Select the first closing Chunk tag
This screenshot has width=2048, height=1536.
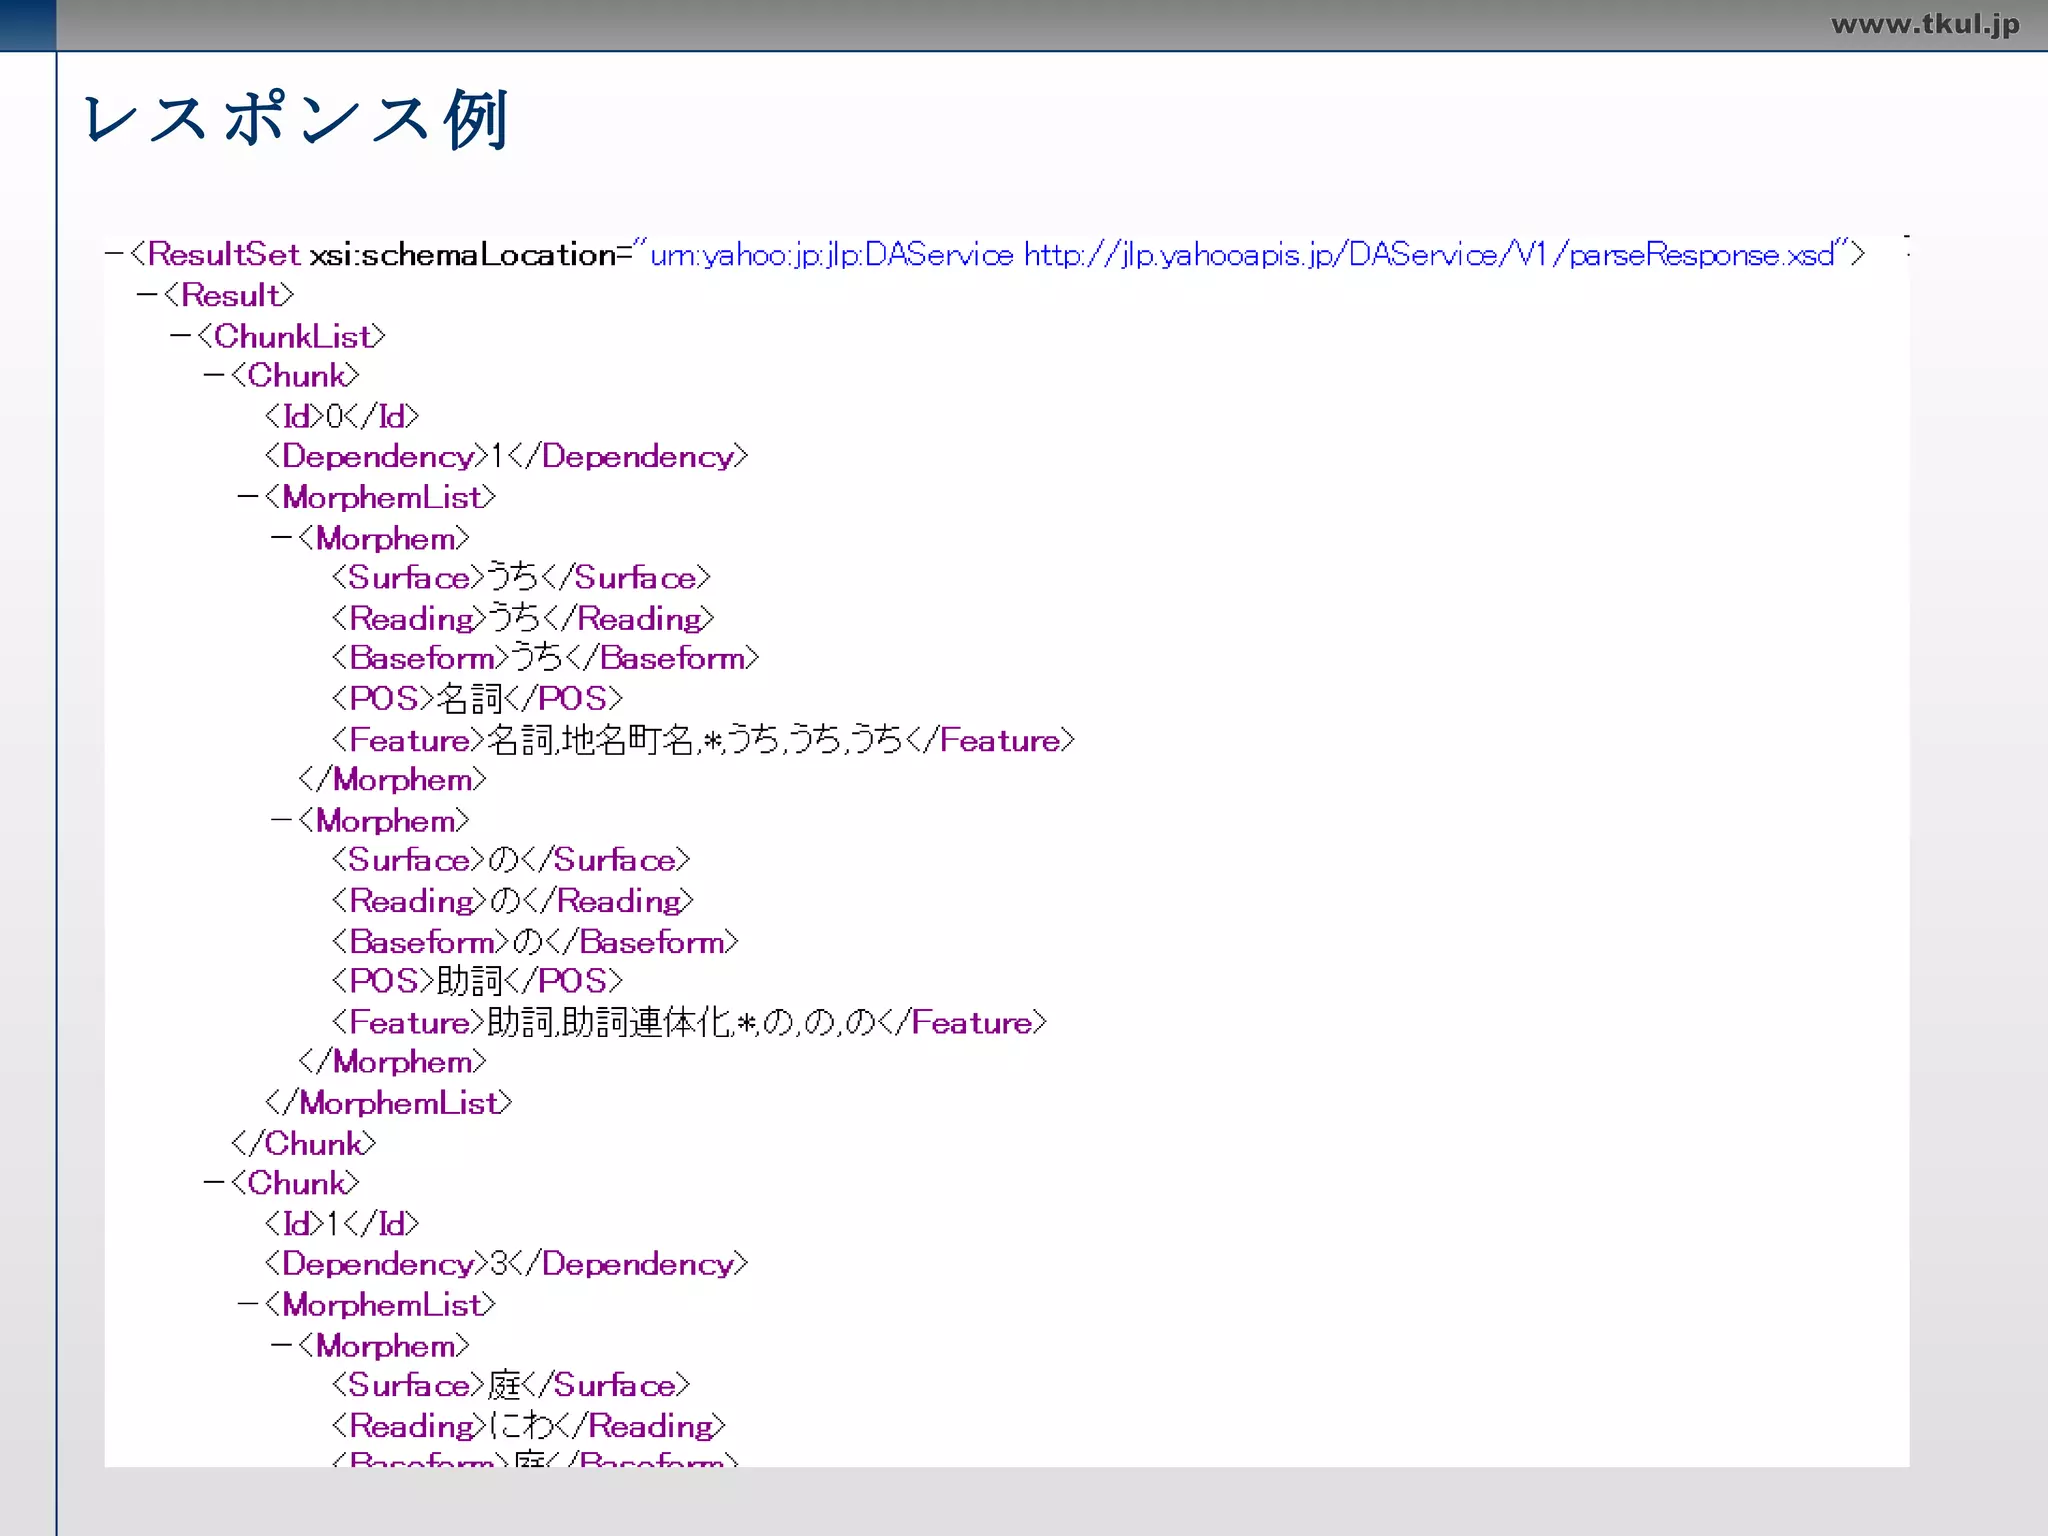303,1144
